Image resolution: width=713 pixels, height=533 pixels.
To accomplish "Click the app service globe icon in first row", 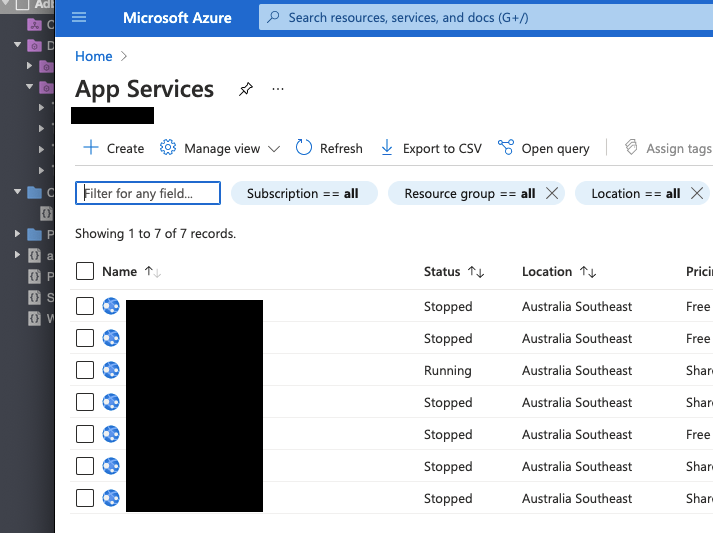I will 111,306.
